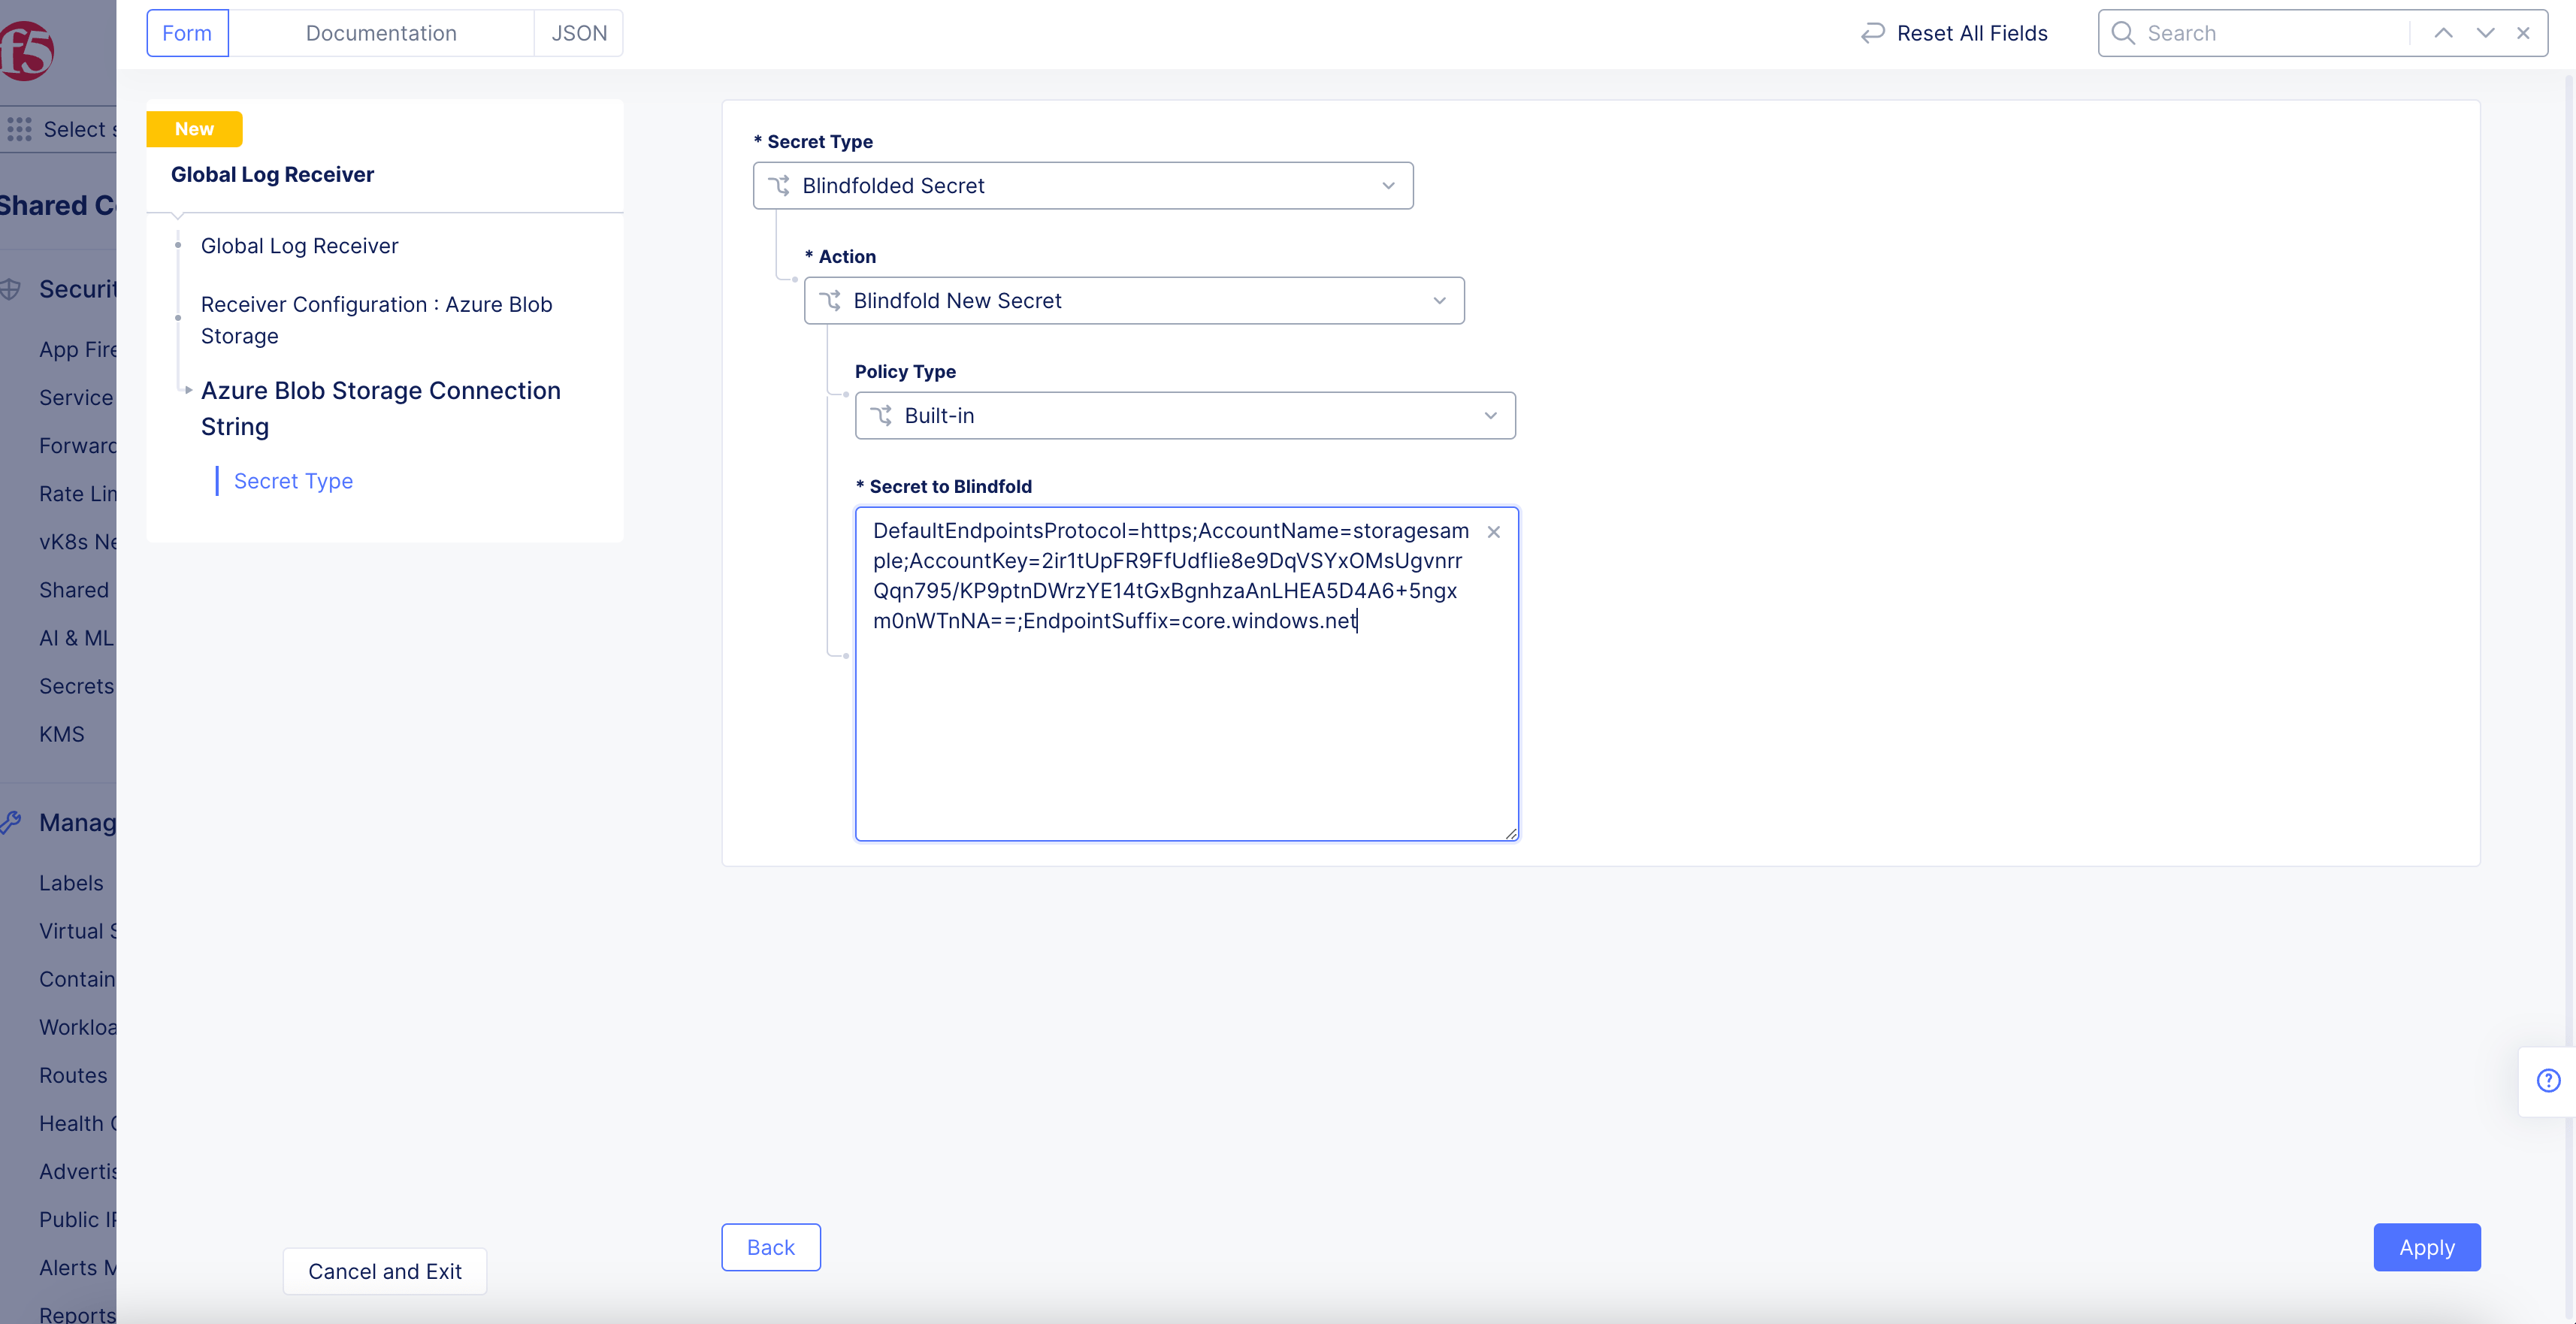Dismiss the search bar with the X
The height and width of the screenshot is (1324, 2576).
[2524, 33]
